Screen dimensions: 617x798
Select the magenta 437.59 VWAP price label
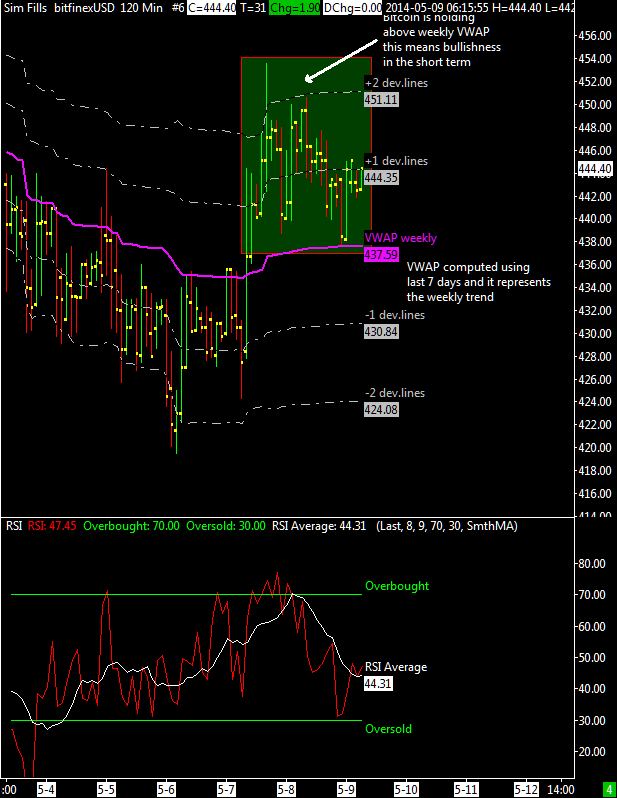click(x=381, y=255)
